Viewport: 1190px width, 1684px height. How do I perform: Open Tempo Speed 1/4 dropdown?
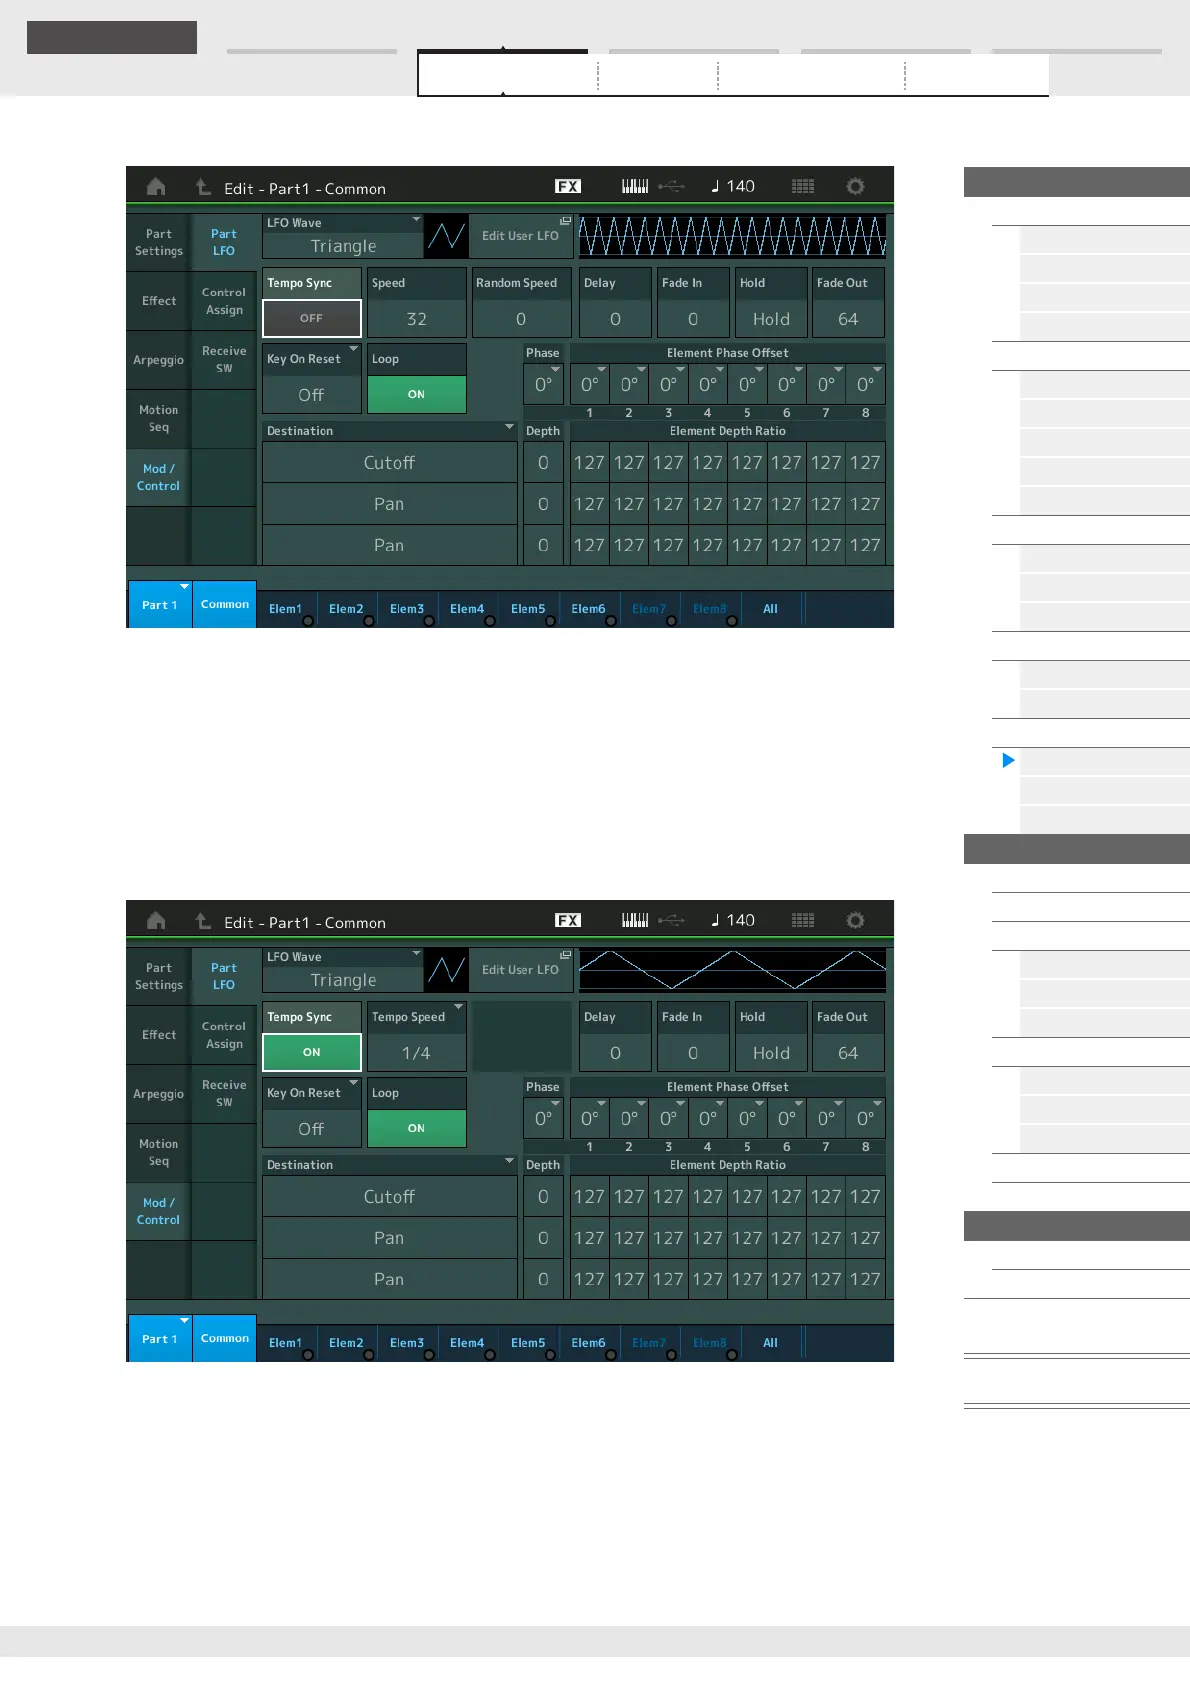pos(417,1036)
